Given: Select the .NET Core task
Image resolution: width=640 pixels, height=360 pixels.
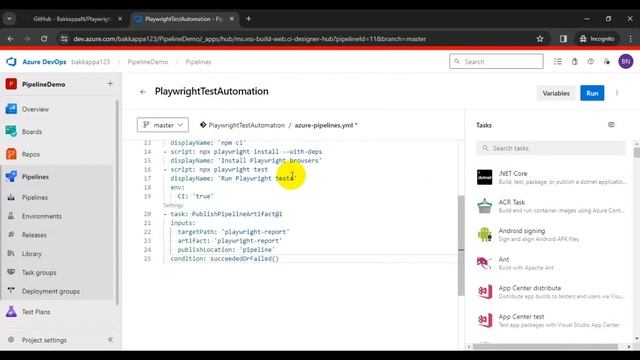Looking at the screenshot, I should click(x=551, y=177).
